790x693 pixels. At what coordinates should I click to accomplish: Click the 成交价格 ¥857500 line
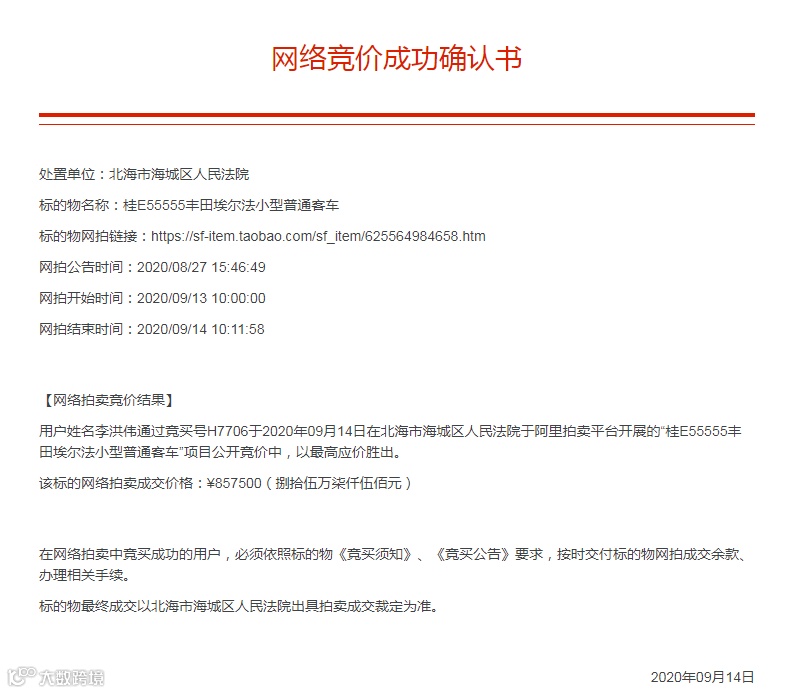pos(226,483)
